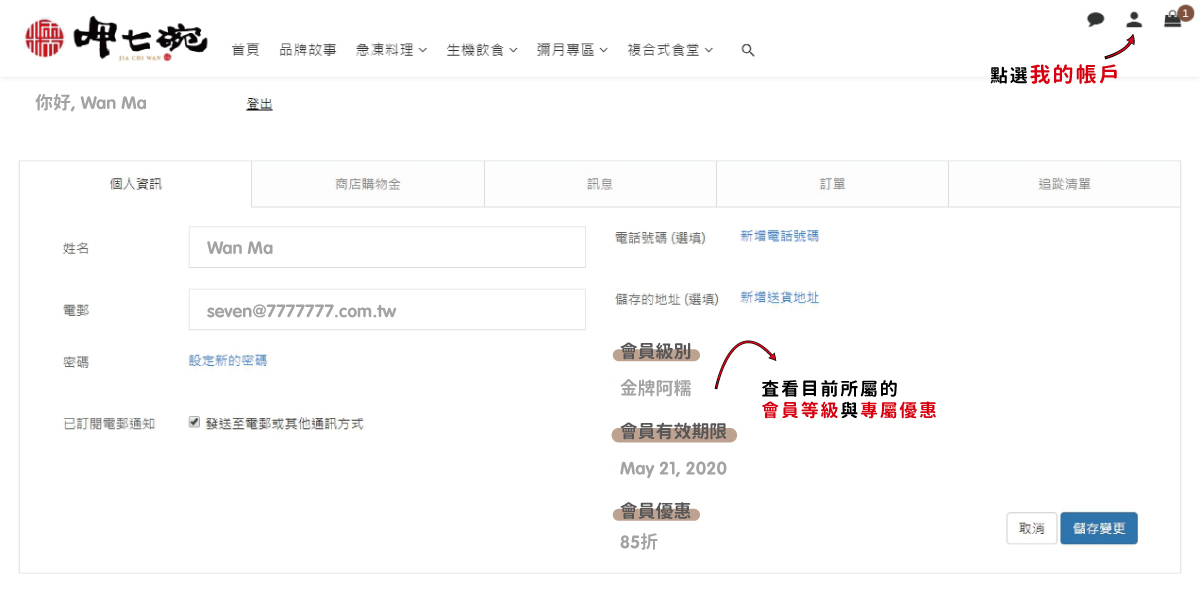Click the 登出 link
1200x590 pixels.
[x=259, y=102]
